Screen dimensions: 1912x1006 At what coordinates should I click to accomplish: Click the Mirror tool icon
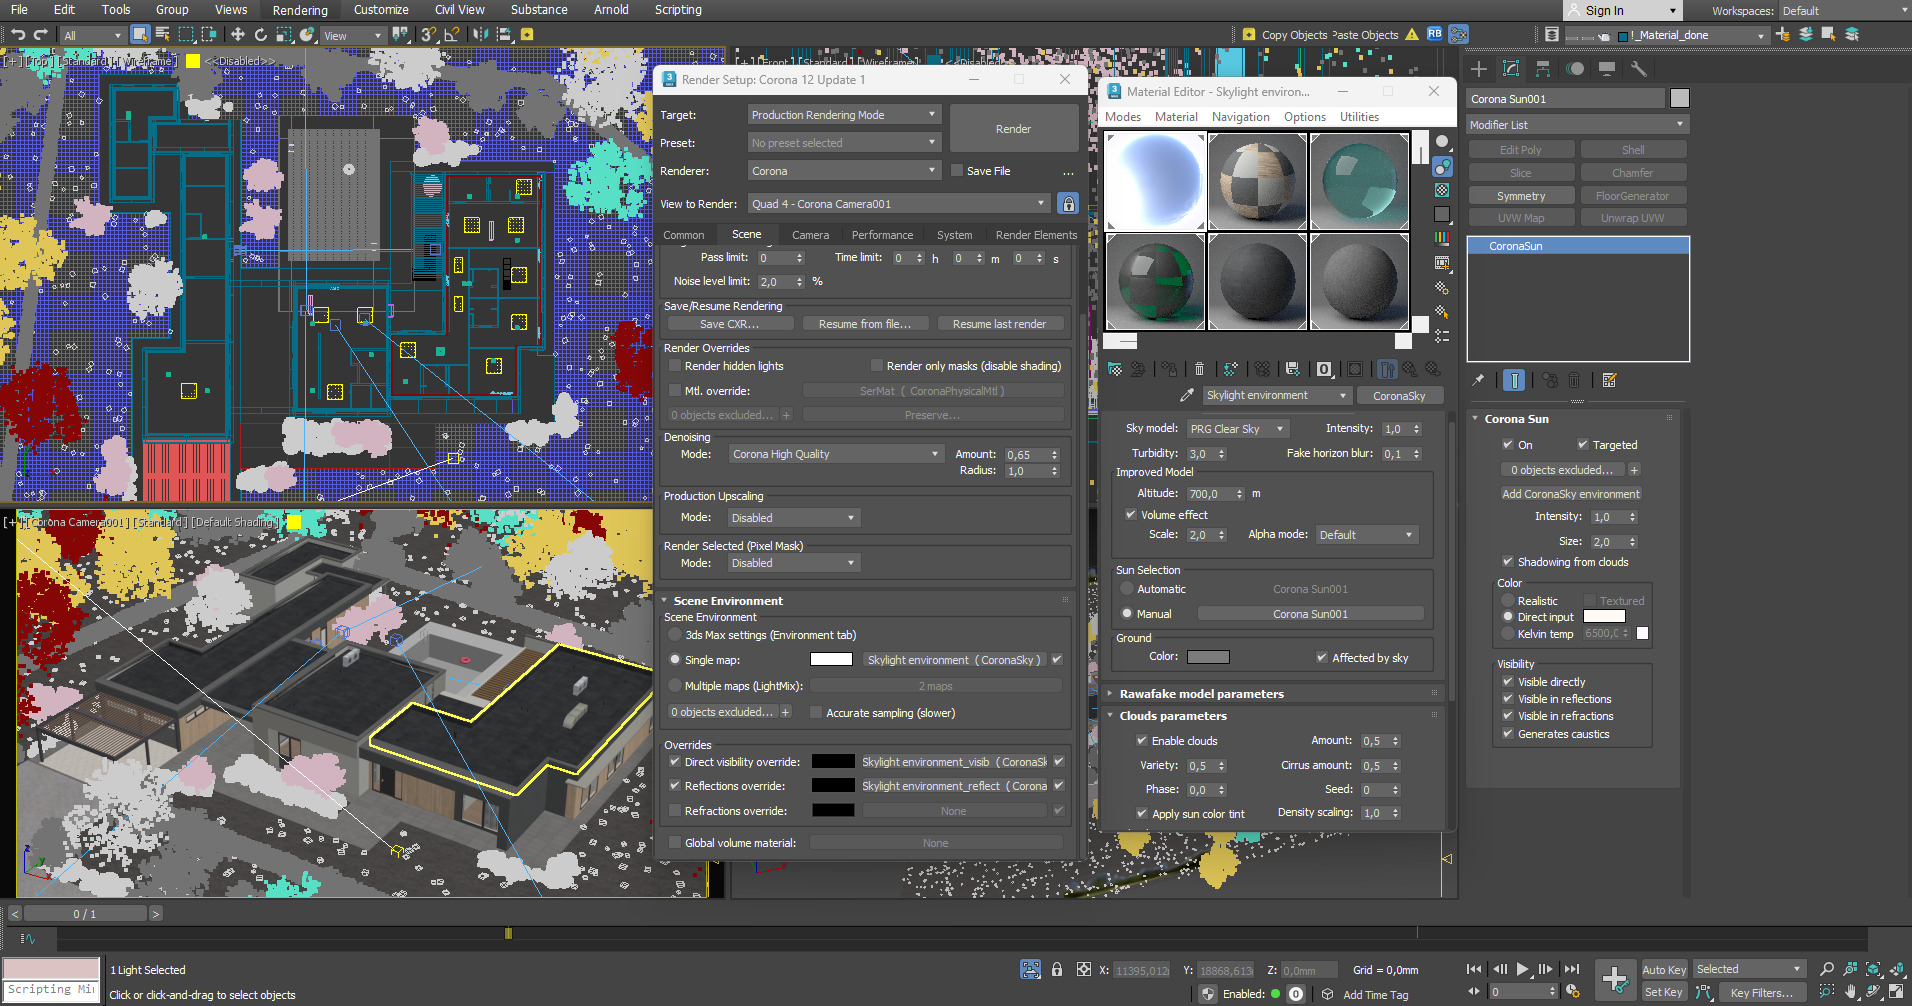(481, 35)
